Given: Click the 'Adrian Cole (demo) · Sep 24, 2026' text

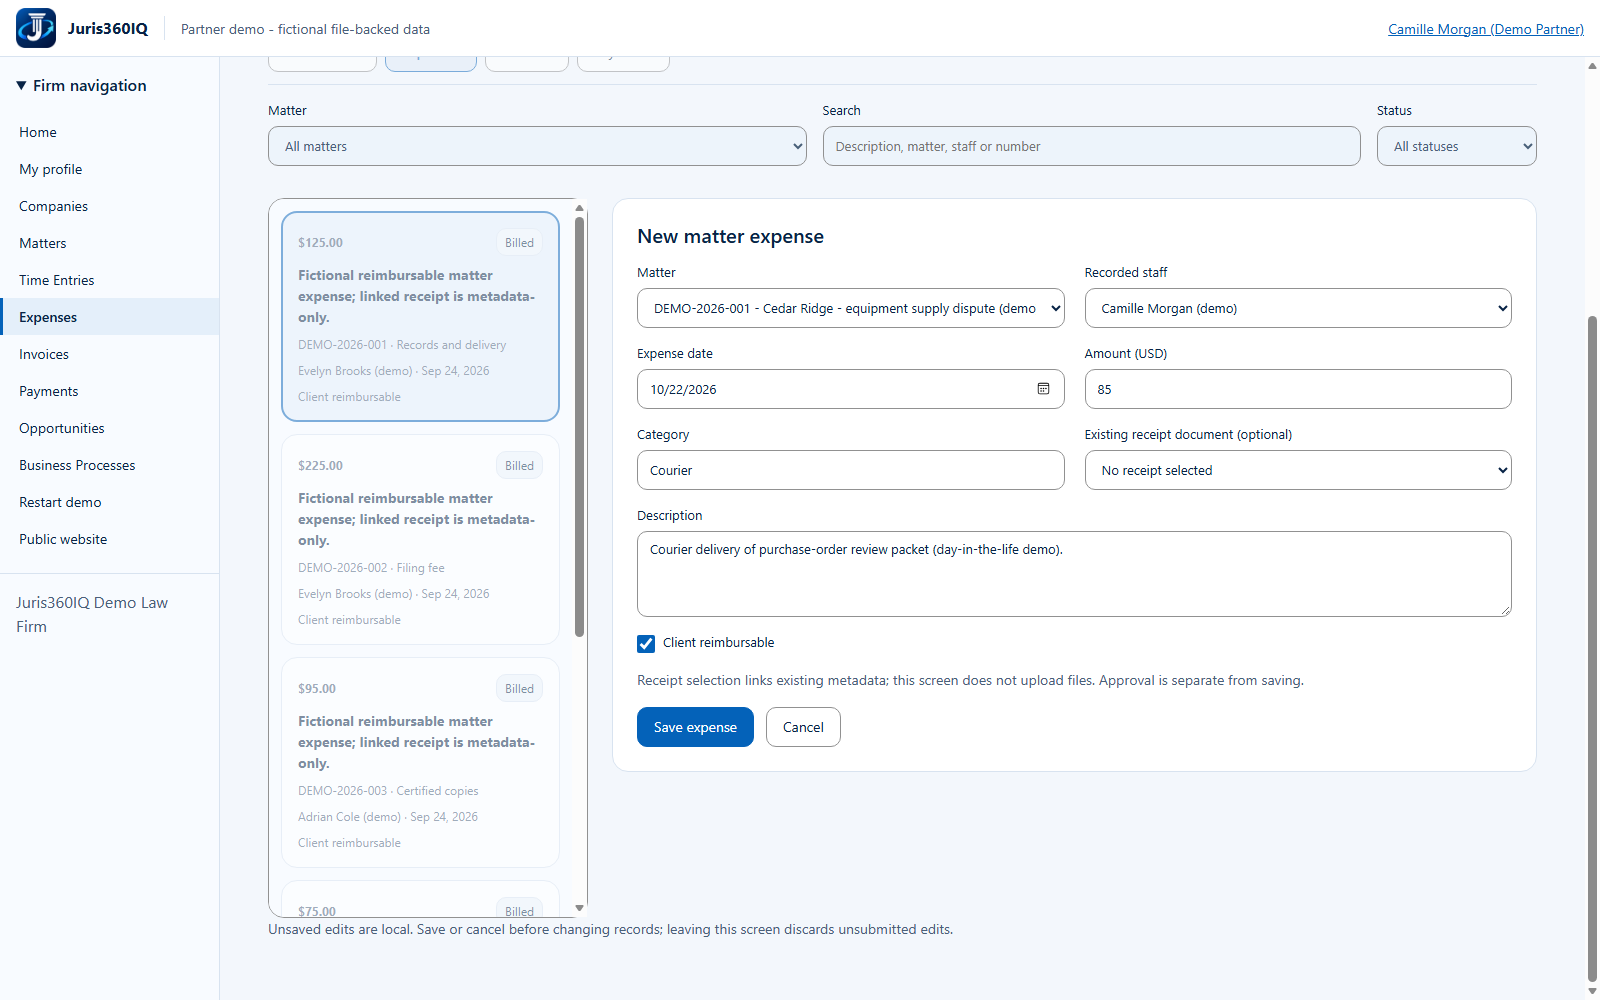Looking at the screenshot, I should click(x=388, y=817).
